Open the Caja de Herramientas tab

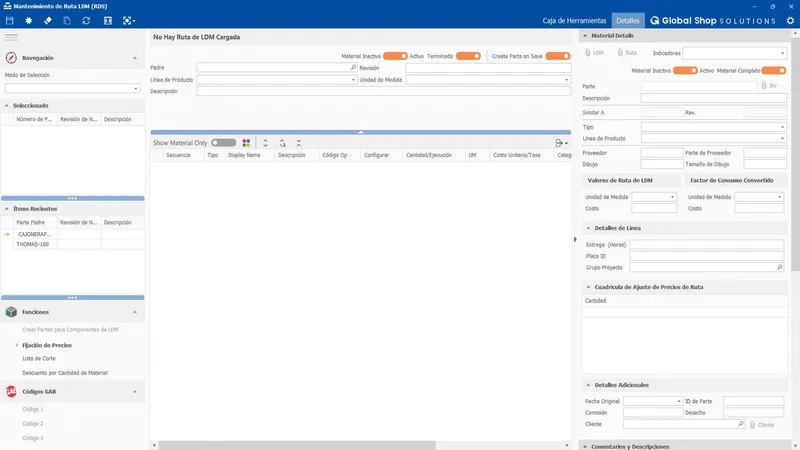[574, 21]
